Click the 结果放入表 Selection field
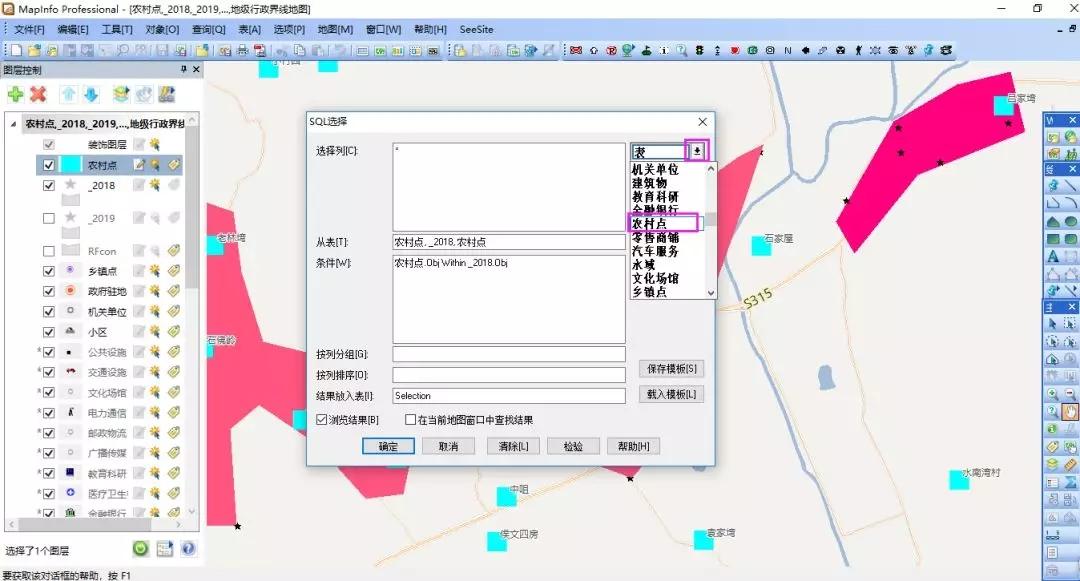The image size is (1080, 581). (509, 396)
